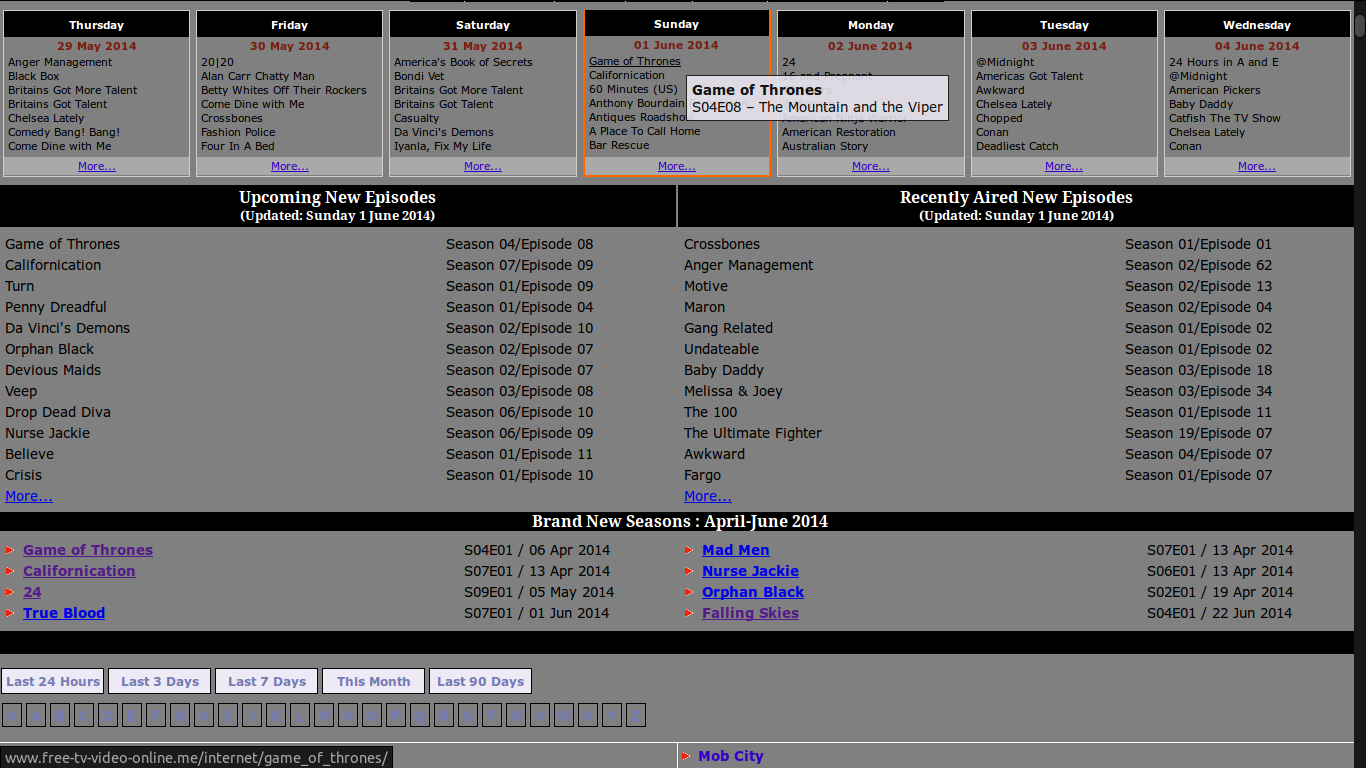
Task: Show more Recently Aired New Episodes
Action: 707,496
